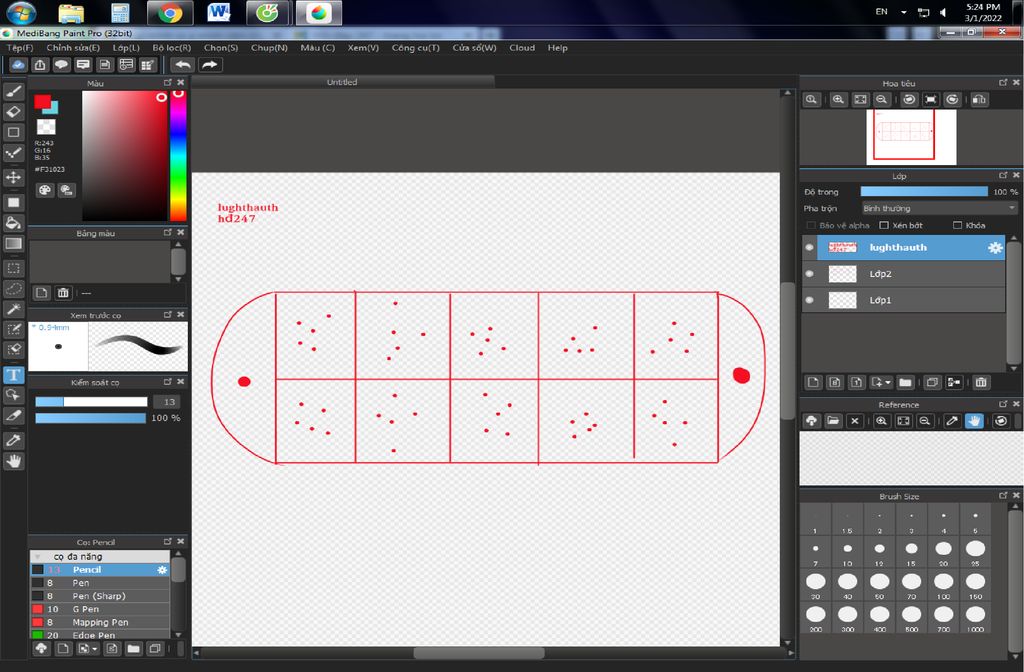This screenshot has width=1024, height=672.
Task: Open the Tệp(F) menu
Action: (x=20, y=48)
